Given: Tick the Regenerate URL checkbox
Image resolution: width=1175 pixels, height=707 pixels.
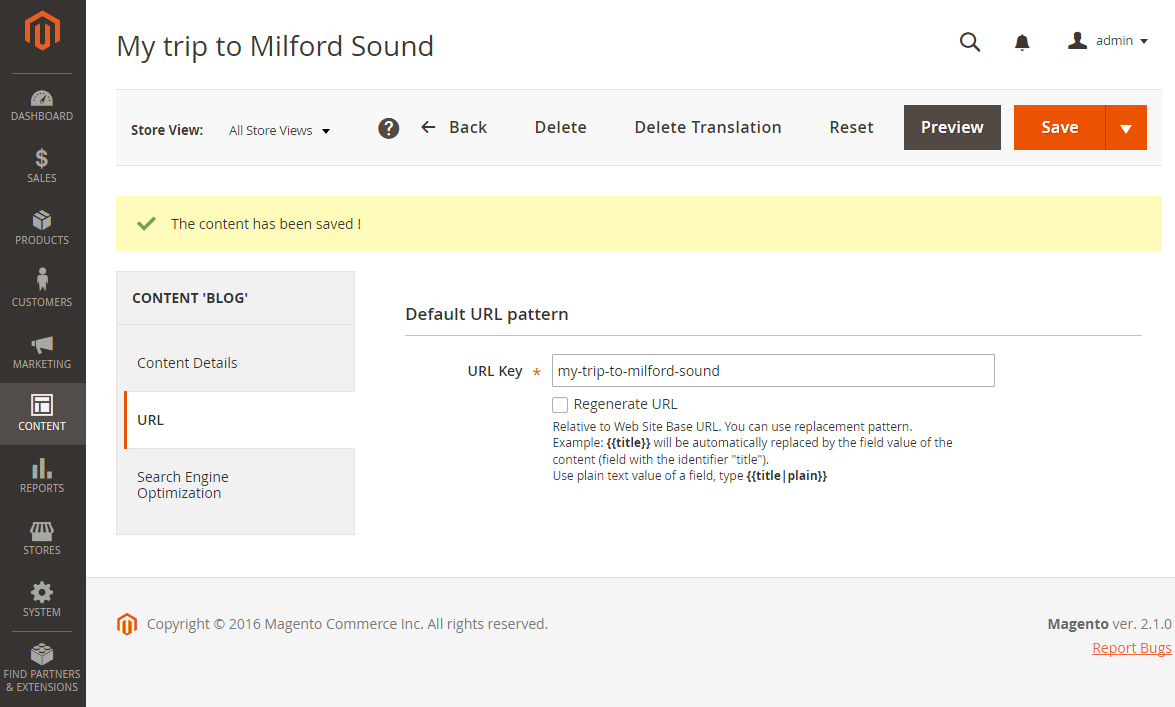Looking at the screenshot, I should 560,405.
